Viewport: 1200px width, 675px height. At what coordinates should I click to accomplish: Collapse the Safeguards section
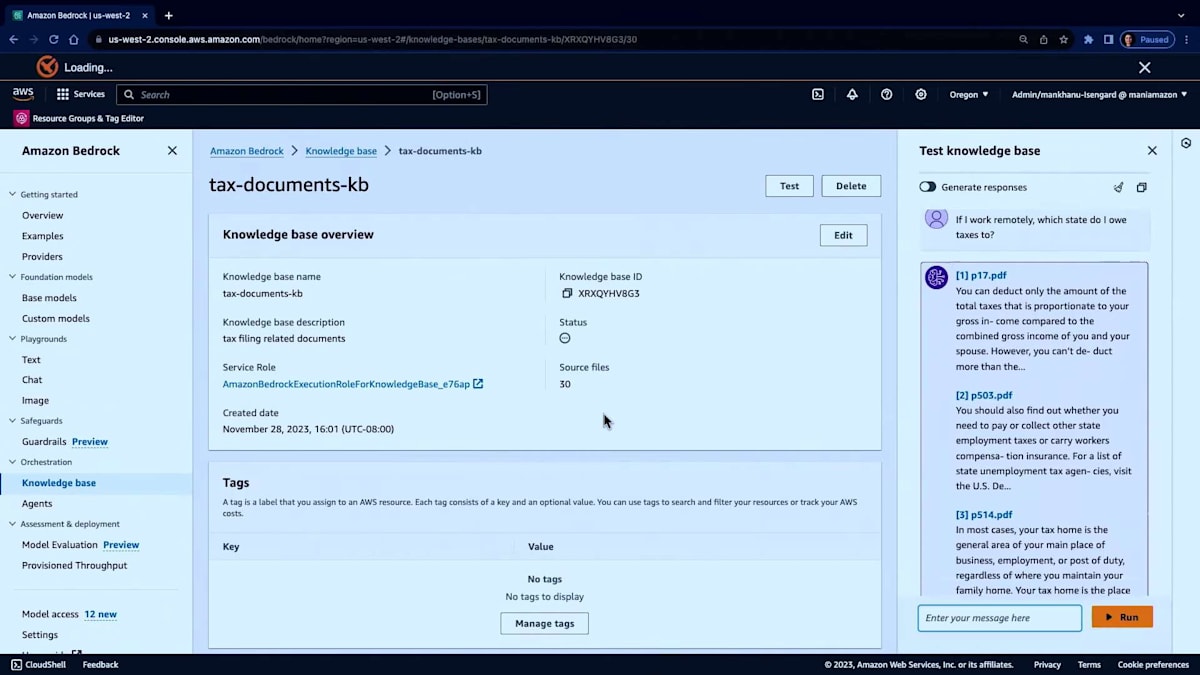(13, 421)
